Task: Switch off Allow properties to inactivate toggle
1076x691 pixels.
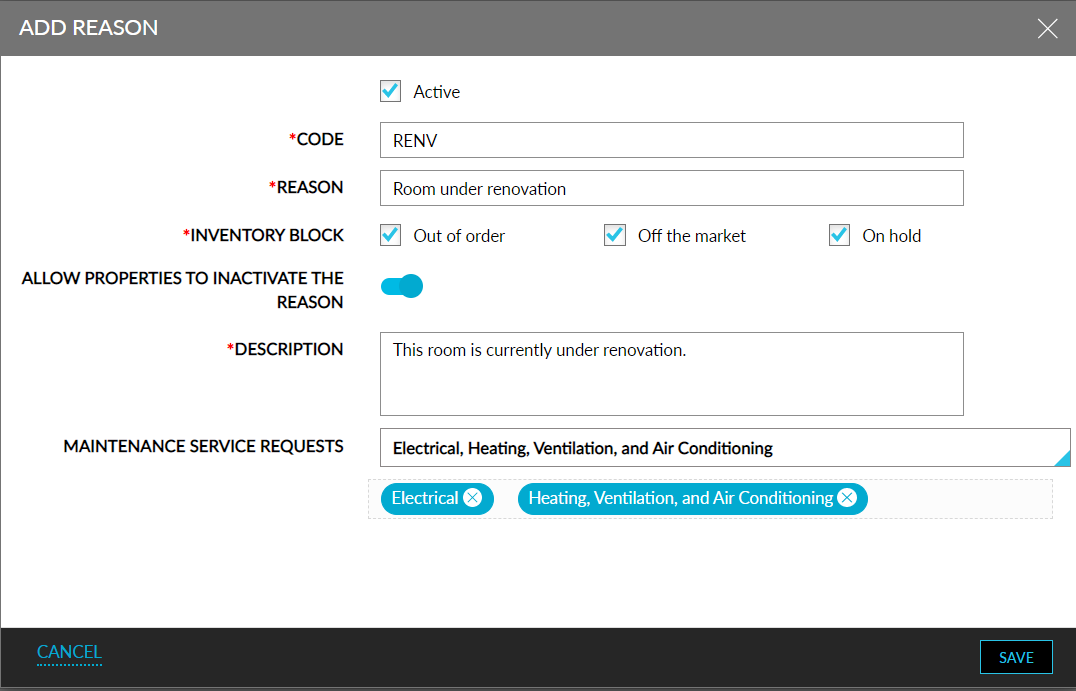Action: (402, 286)
